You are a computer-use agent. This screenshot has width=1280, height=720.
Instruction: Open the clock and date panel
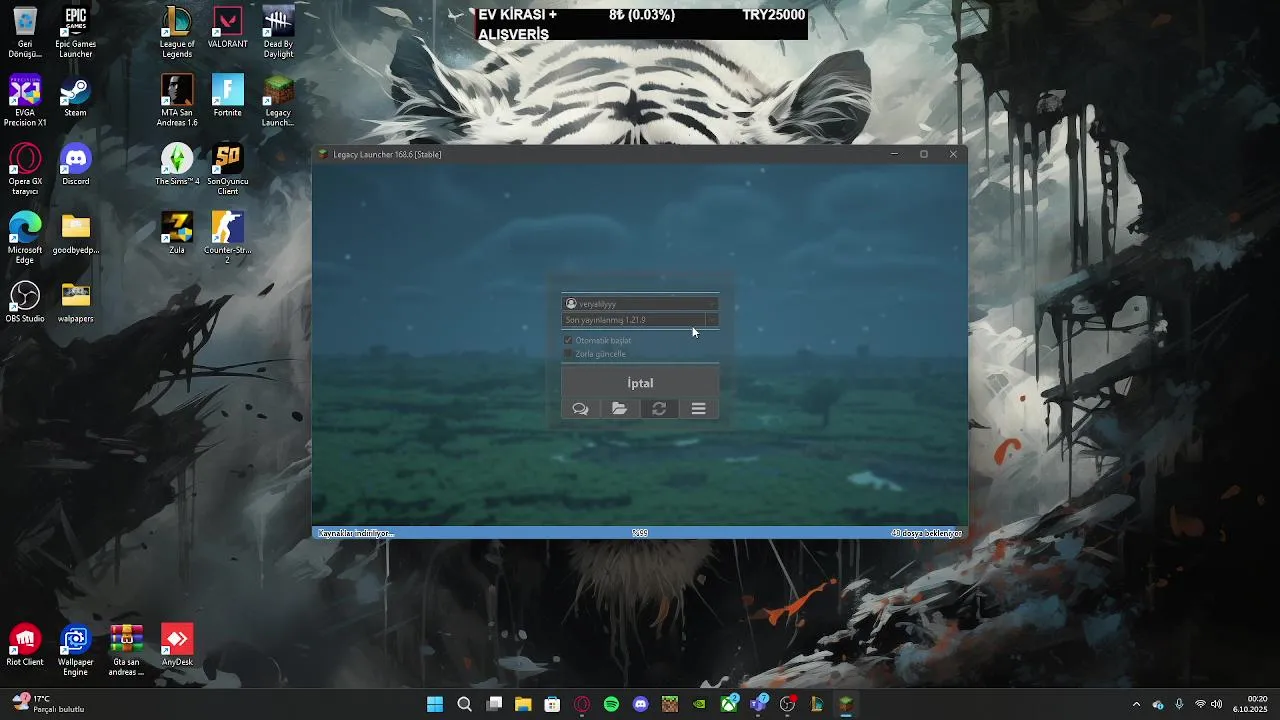[1251, 704]
